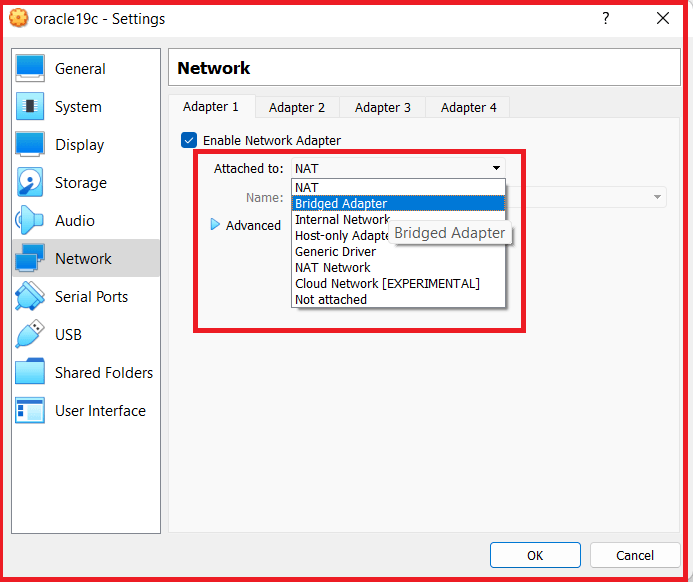The image size is (693, 582).
Task: Expand the Advanced disclosure triangle
Action: (215, 224)
